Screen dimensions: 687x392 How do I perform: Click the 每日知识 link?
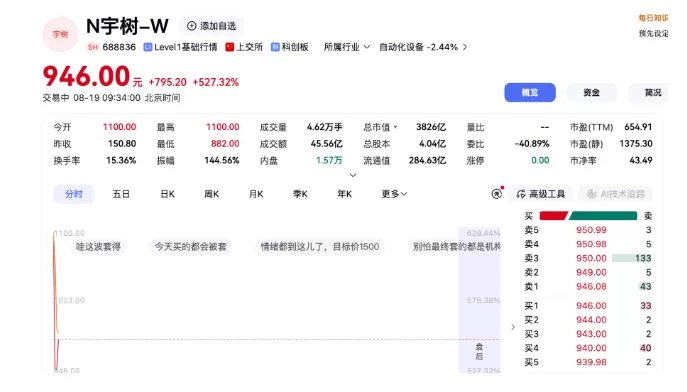pos(653,18)
